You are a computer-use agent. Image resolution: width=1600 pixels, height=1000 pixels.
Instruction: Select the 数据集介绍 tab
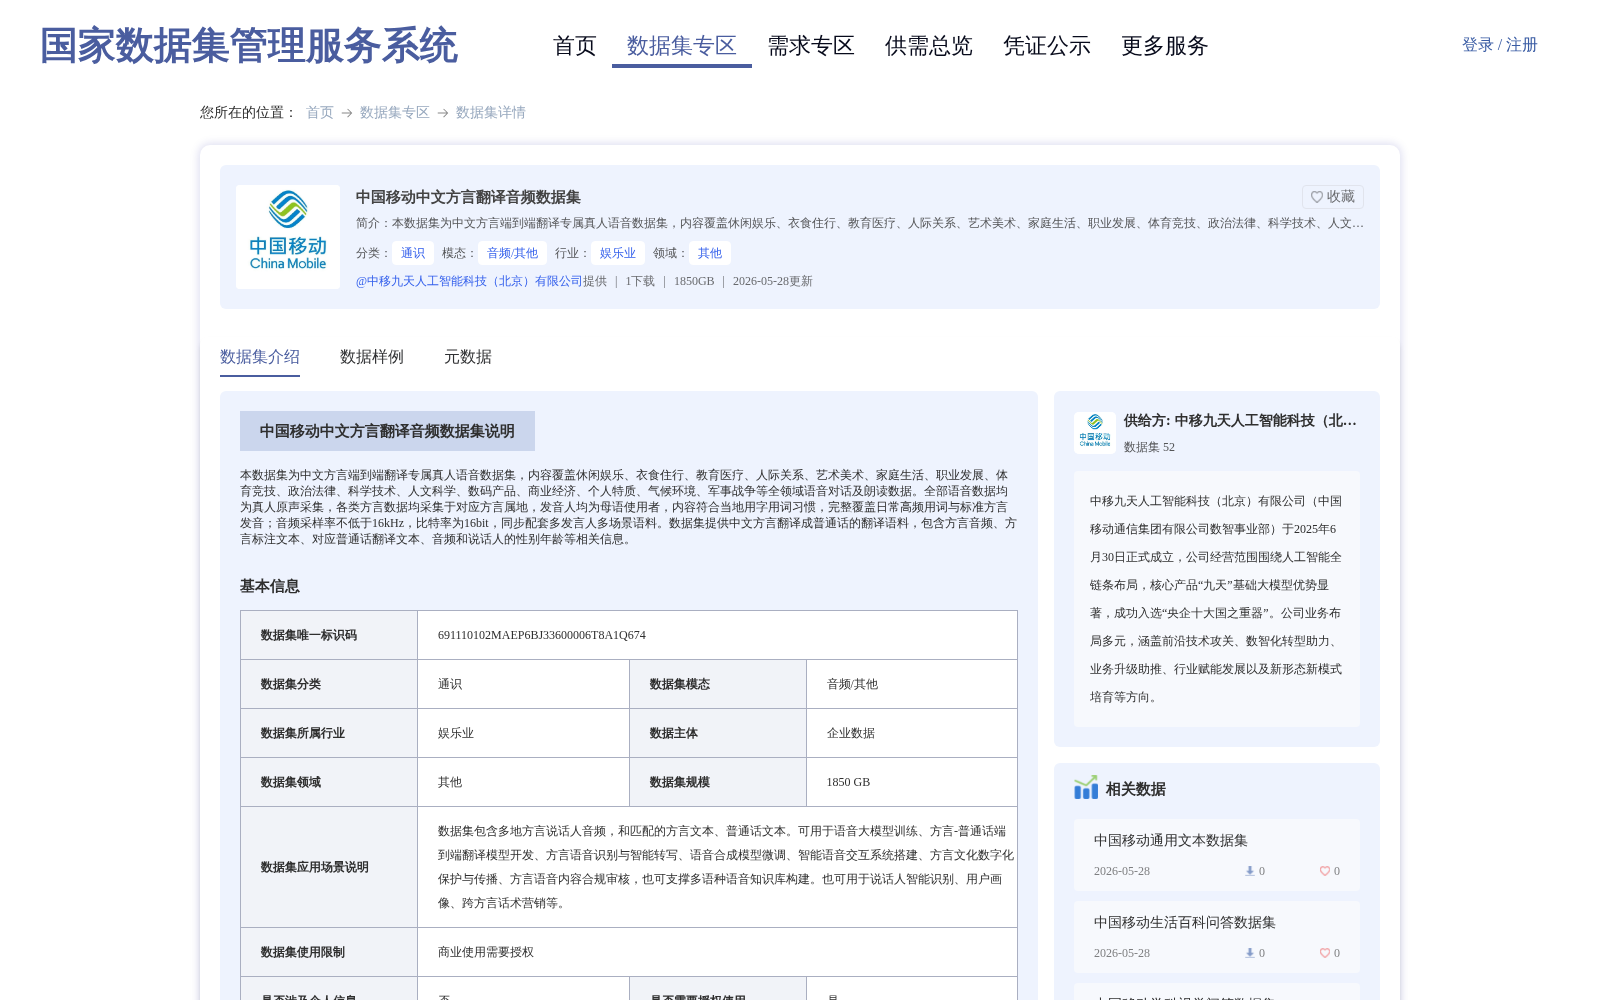260,357
